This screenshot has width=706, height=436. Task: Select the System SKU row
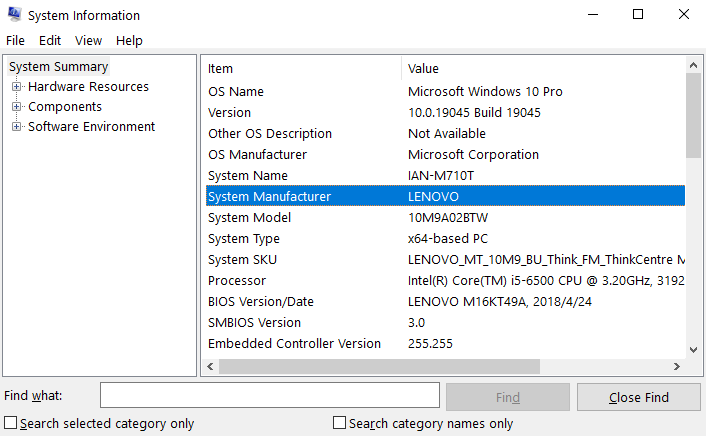pyautogui.click(x=445, y=259)
